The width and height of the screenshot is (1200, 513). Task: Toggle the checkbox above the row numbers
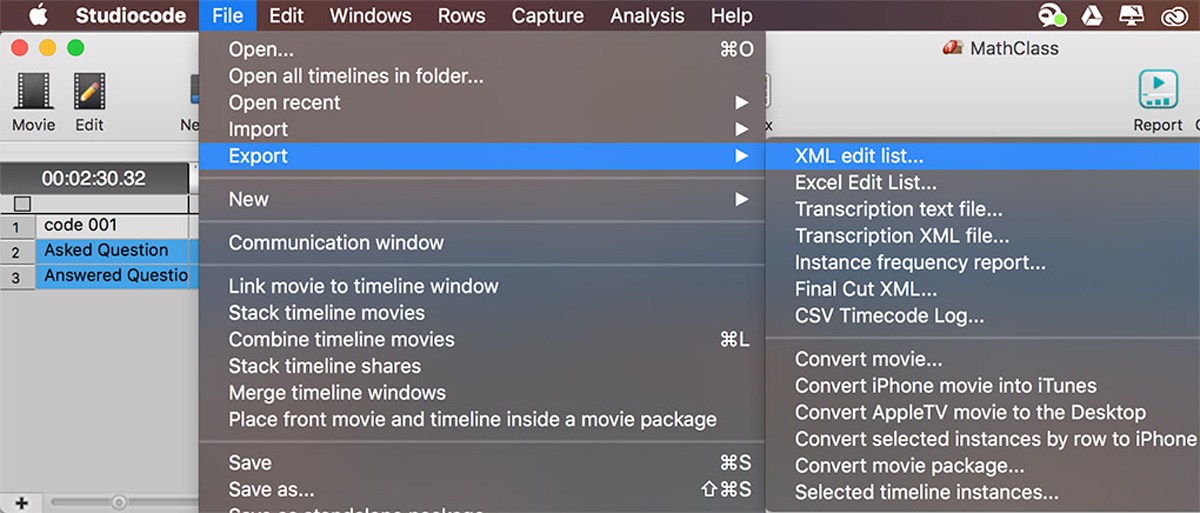point(21,204)
